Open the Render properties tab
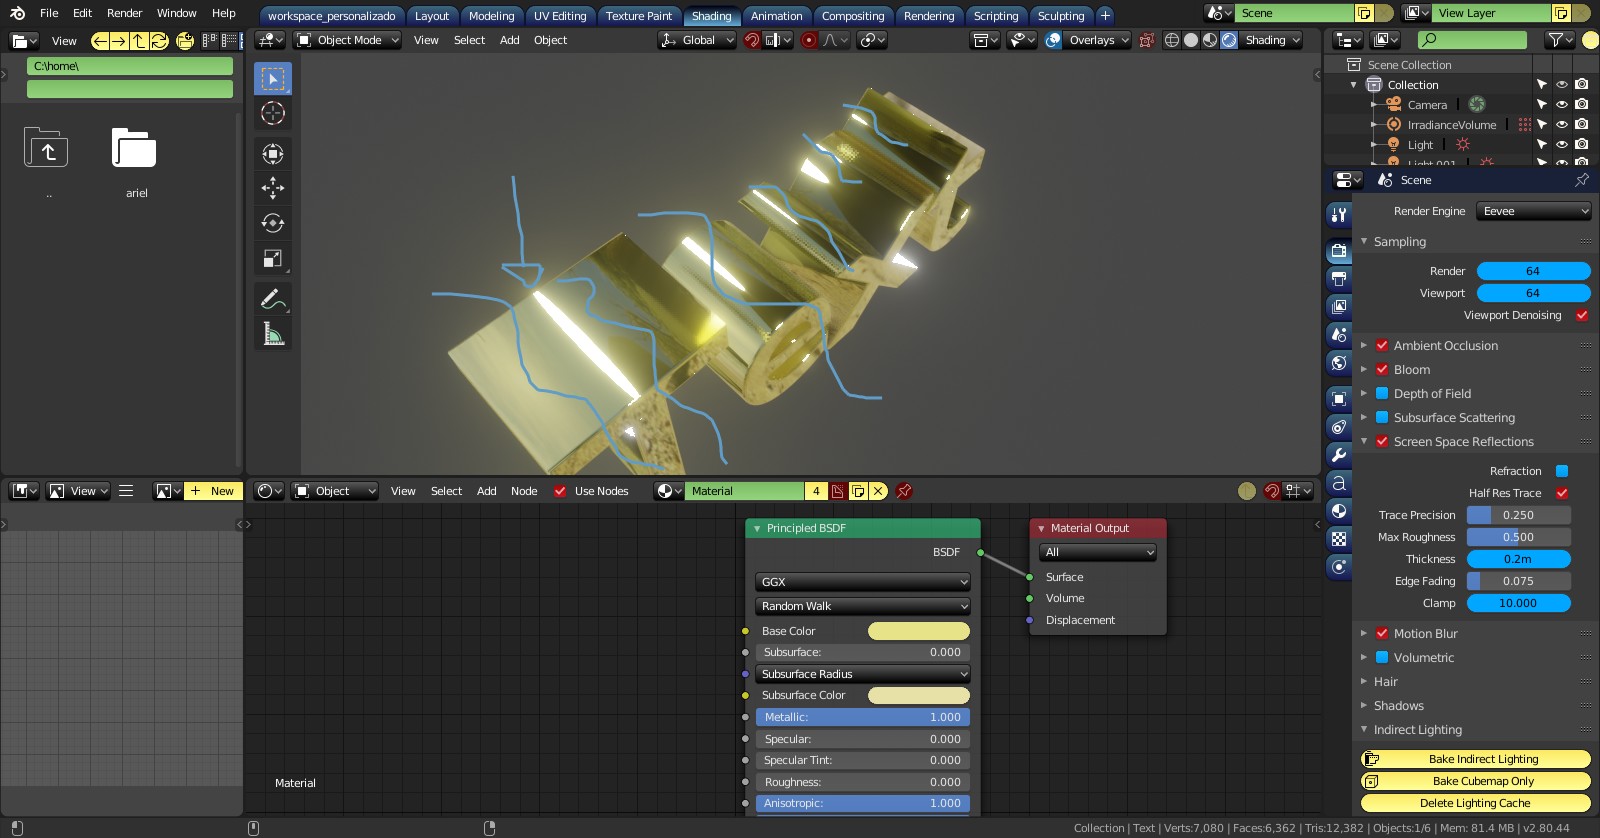The image size is (1600, 838). point(1339,251)
